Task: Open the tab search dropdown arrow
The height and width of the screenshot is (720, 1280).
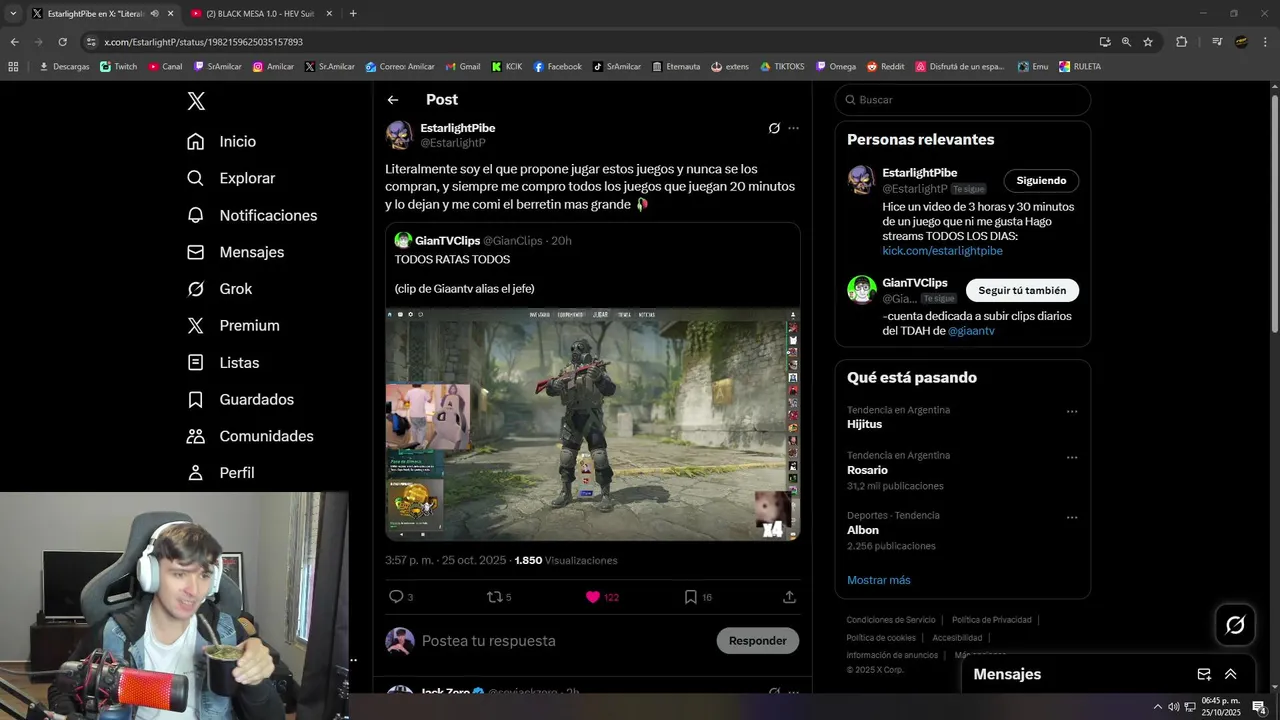Action: (x=13, y=13)
